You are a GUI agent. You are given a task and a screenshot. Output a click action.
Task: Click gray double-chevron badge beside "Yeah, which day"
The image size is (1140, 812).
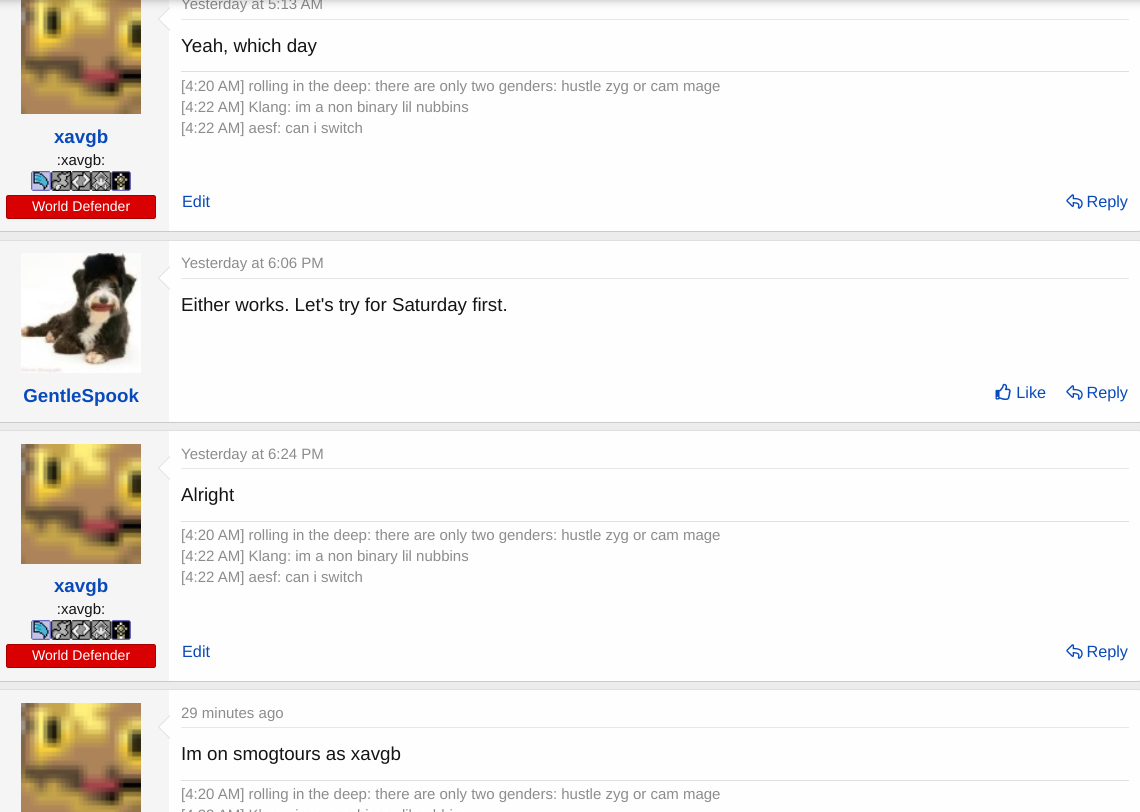81,181
